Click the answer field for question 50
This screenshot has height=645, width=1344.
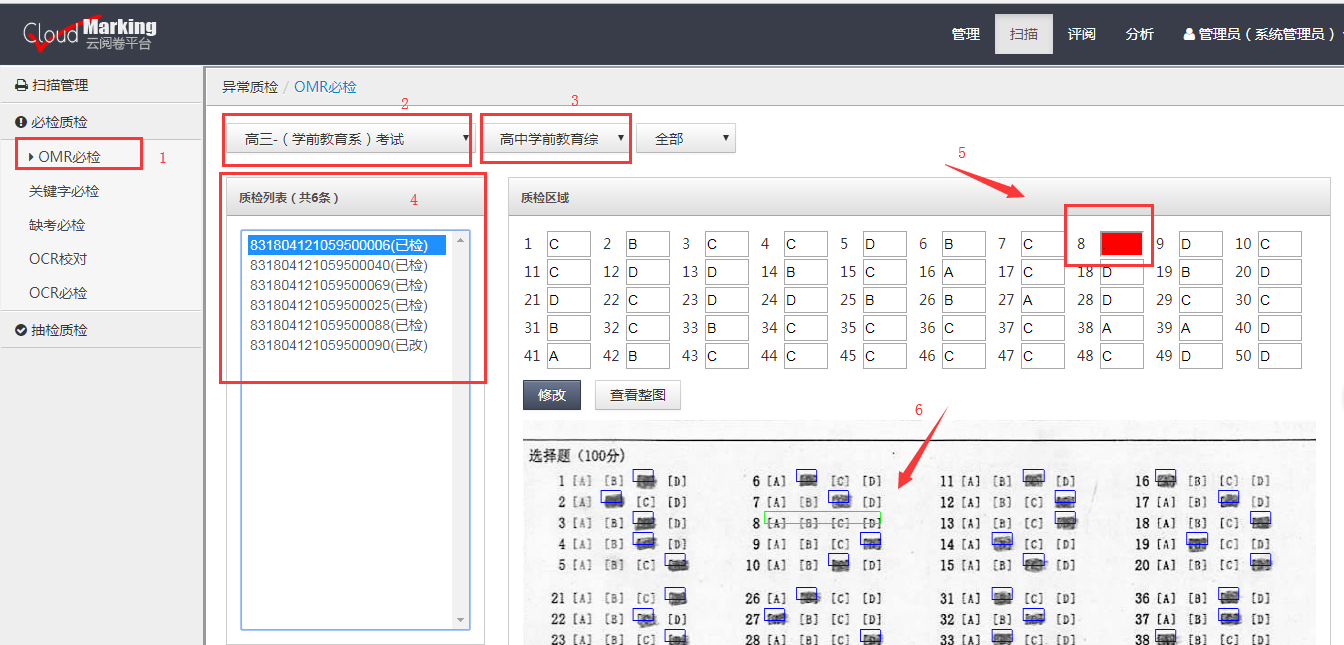coord(1279,356)
